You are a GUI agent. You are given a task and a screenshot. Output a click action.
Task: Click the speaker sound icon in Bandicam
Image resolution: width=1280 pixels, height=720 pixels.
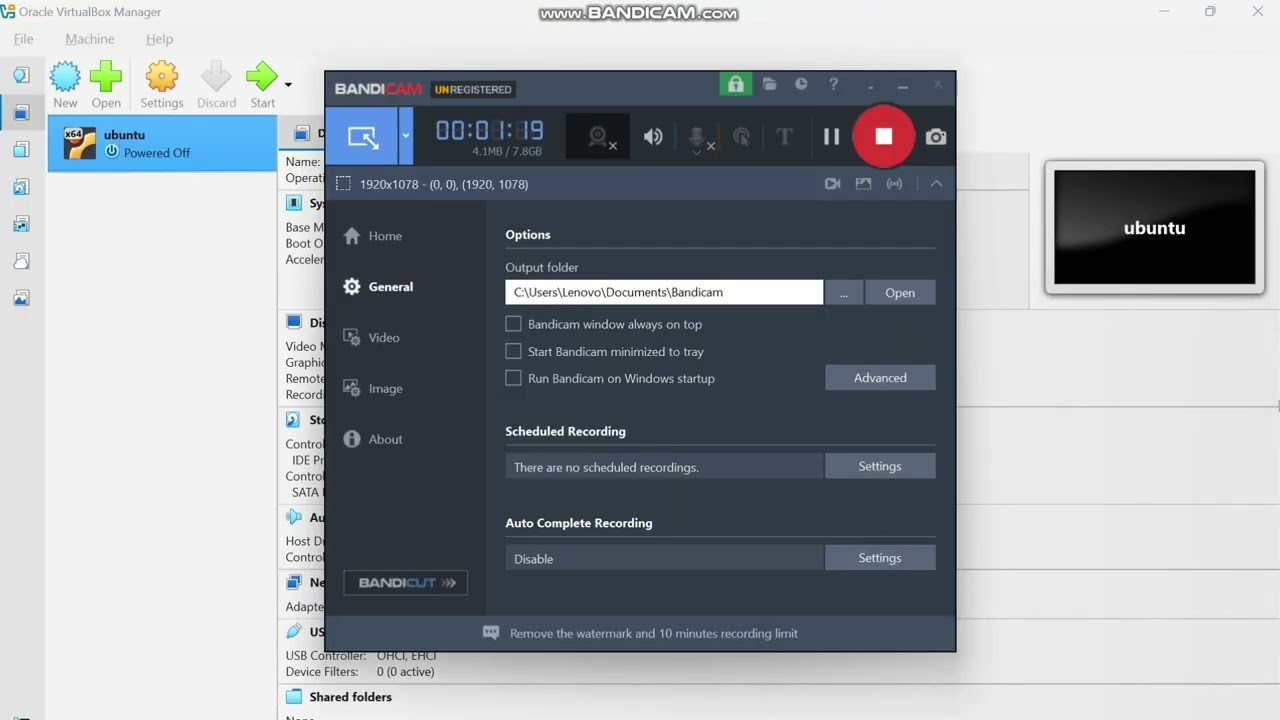click(x=653, y=137)
